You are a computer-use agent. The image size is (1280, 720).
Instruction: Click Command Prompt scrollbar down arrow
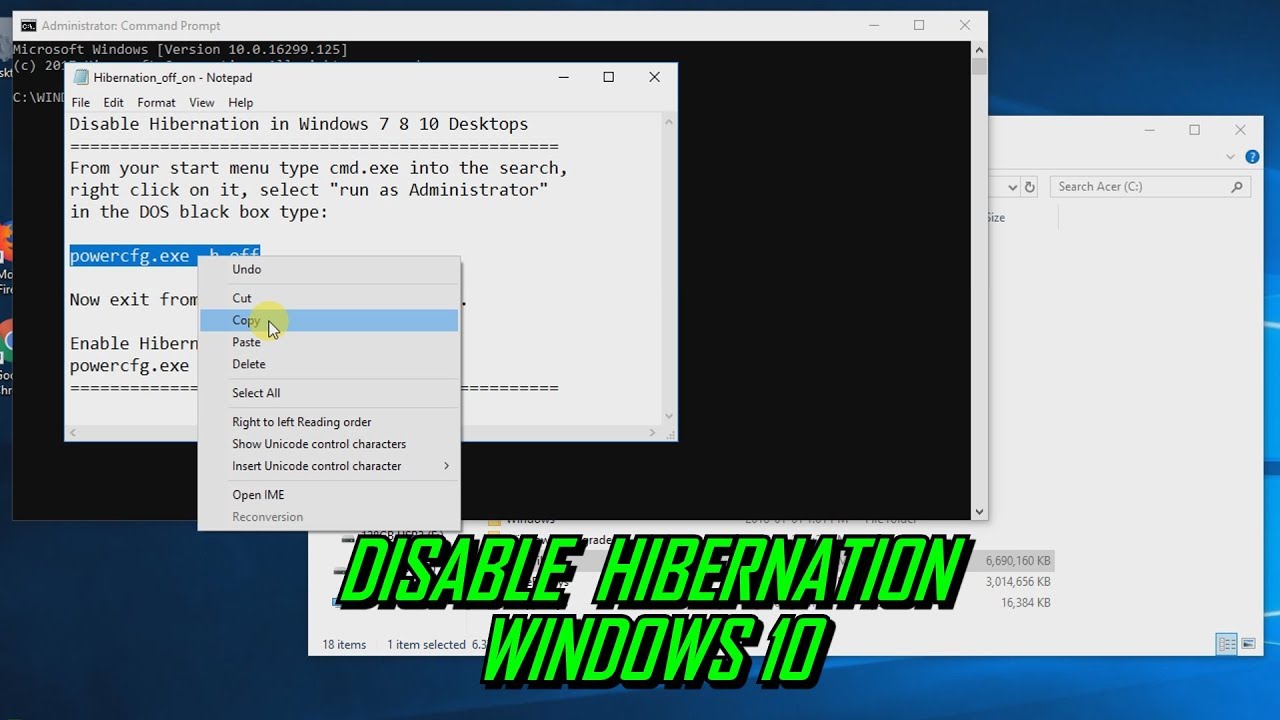tap(979, 512)
